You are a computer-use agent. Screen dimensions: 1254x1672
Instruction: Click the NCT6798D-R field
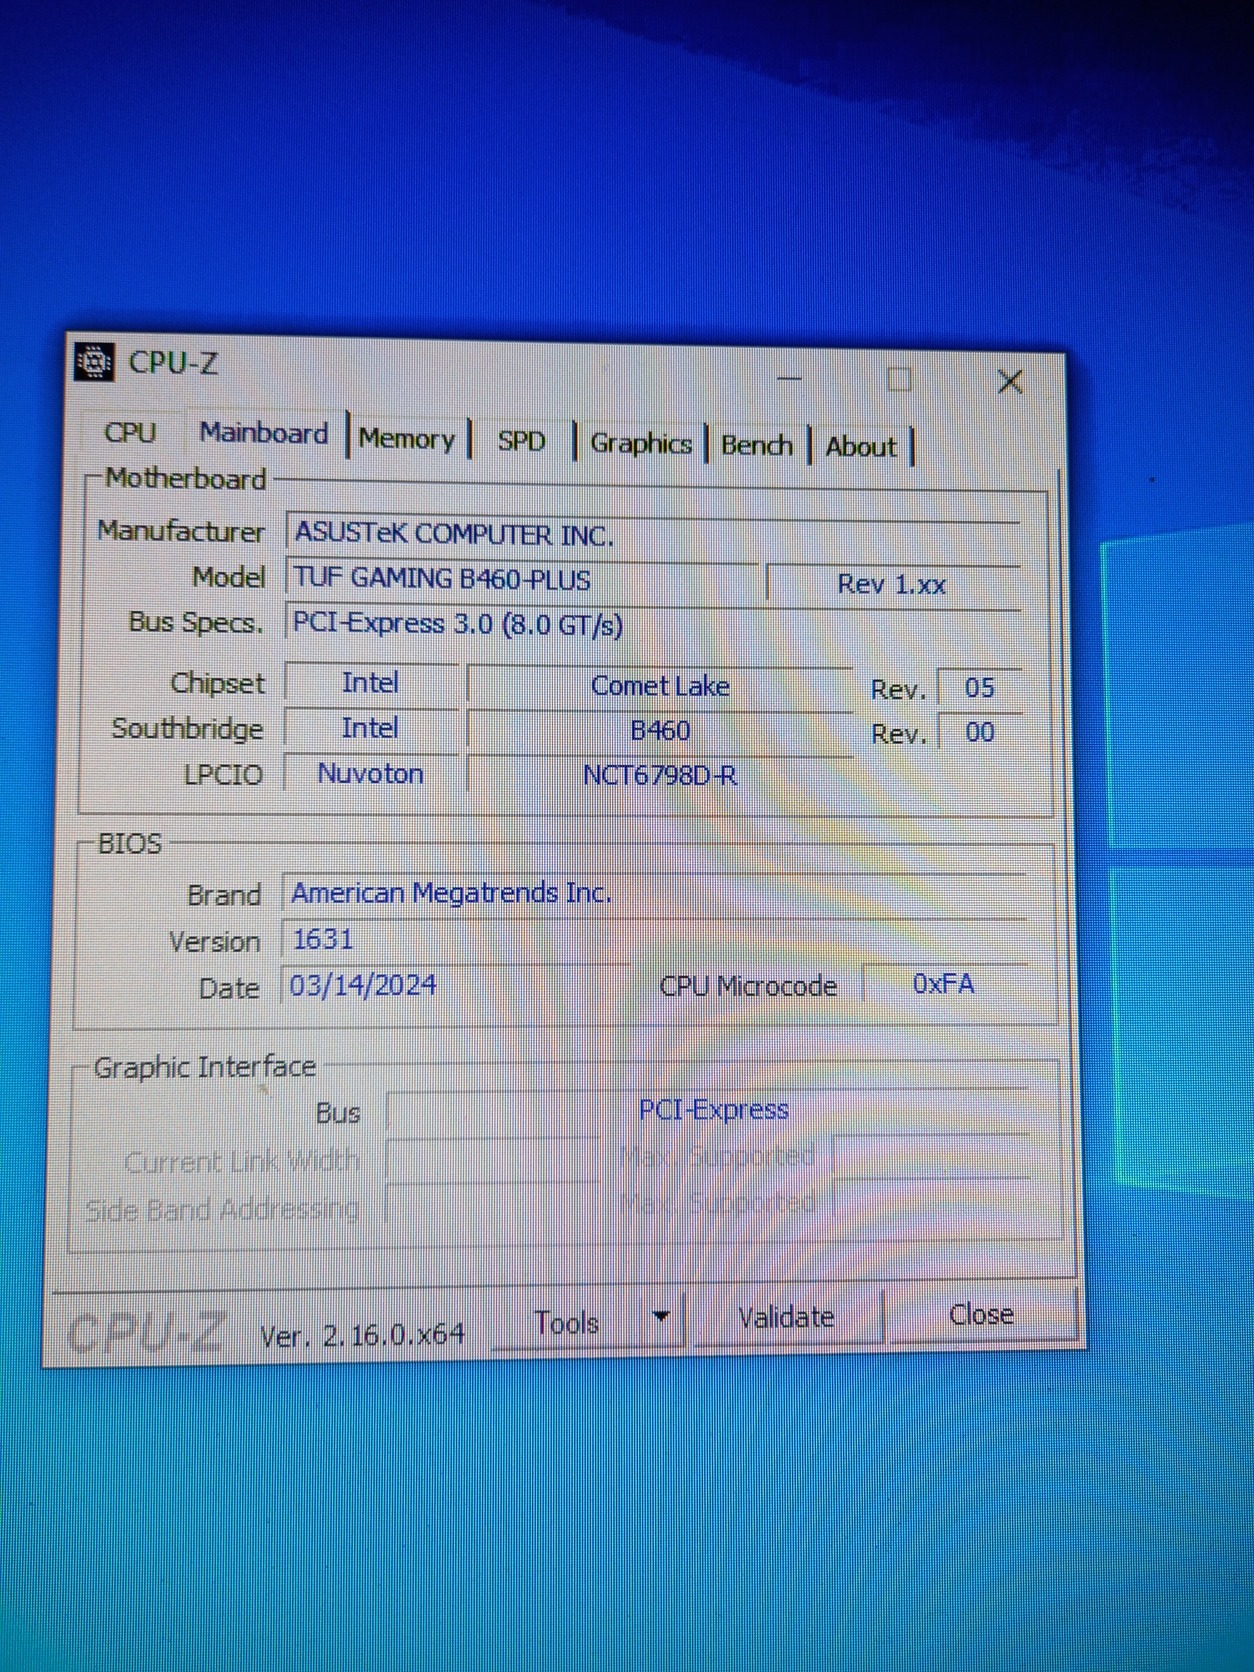(660, 776)
